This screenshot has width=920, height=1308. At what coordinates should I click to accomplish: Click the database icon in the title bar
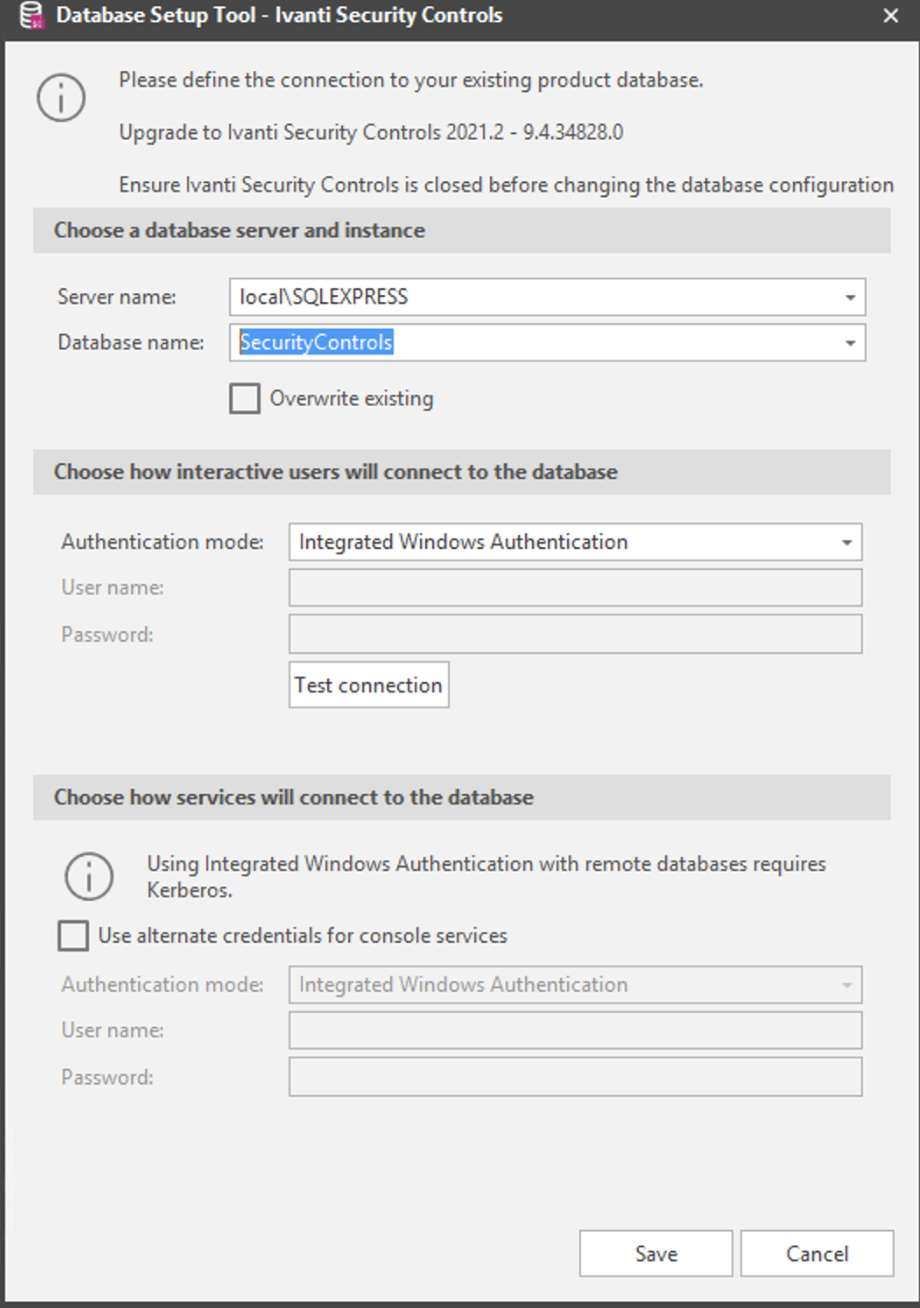pyautogui.click(x=33, y=15)
